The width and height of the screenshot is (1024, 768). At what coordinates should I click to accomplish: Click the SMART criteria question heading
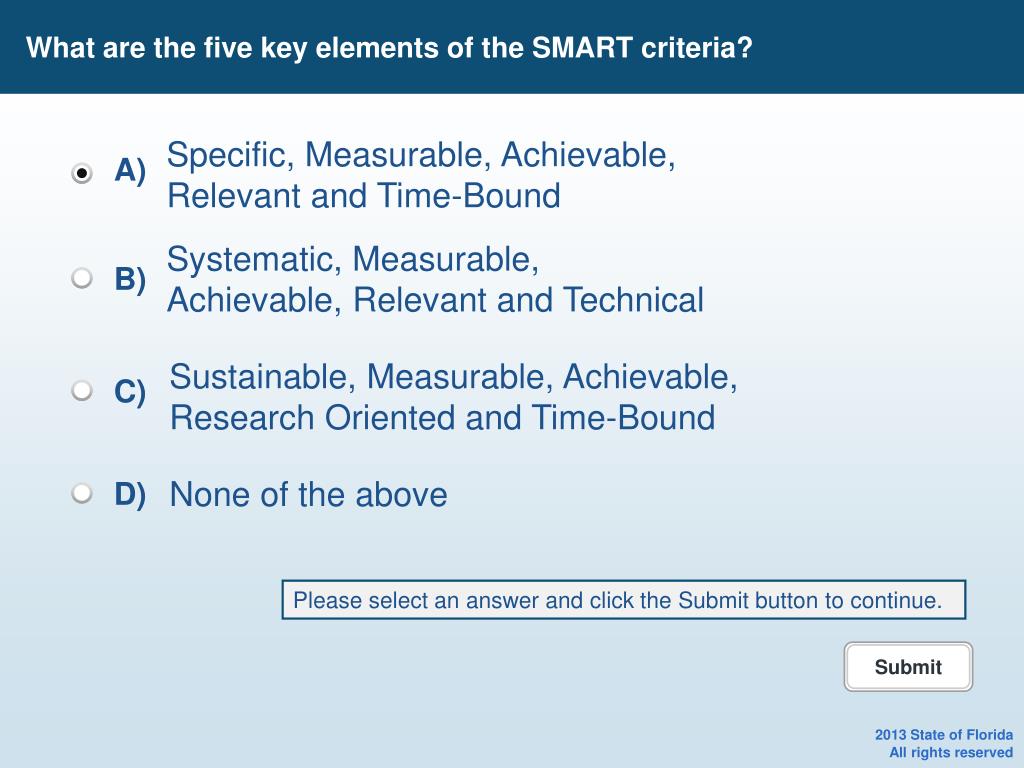(389, 48)
